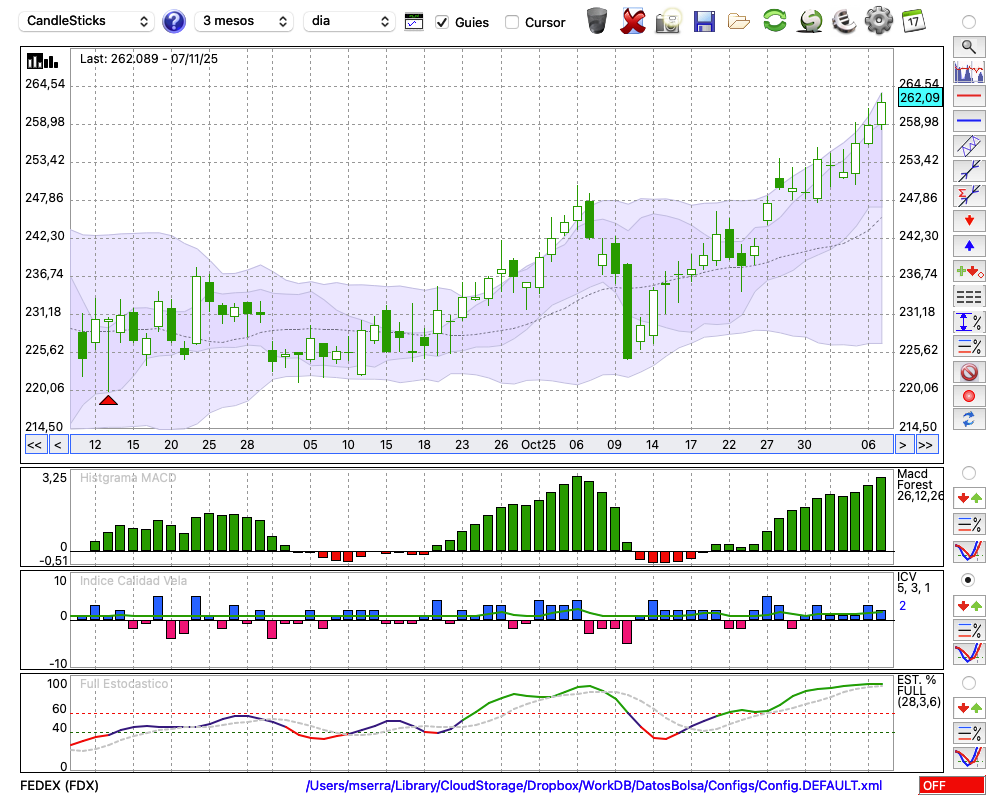Click the red triangle marker on chart

point(108,400)
